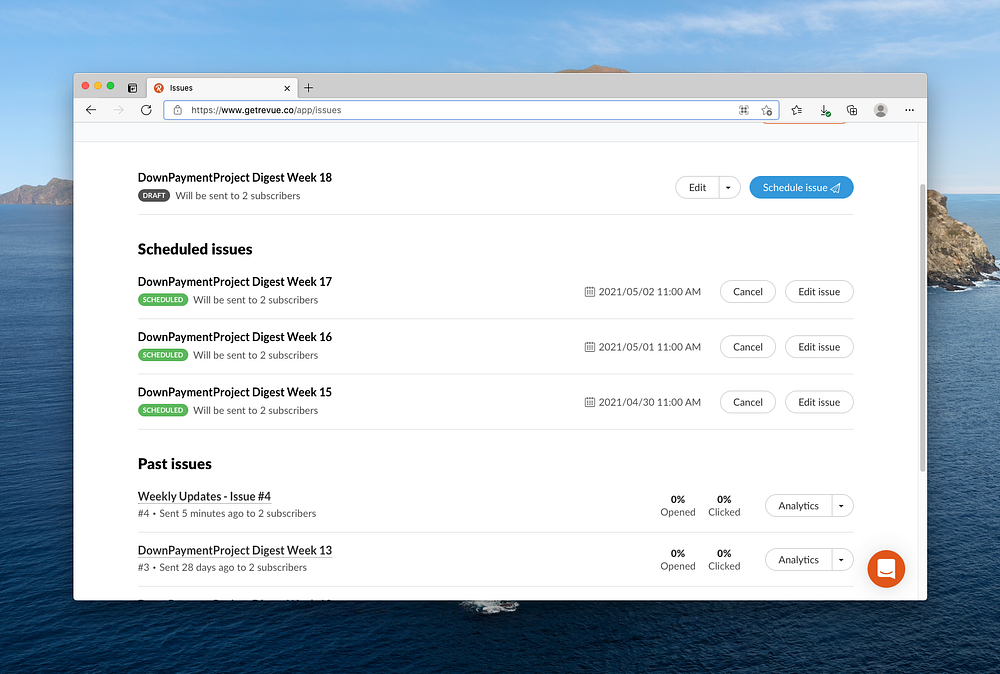Edit the Week 18 draft issue
The height and width of the screenshot is (674, 1000).
[697, 187]
